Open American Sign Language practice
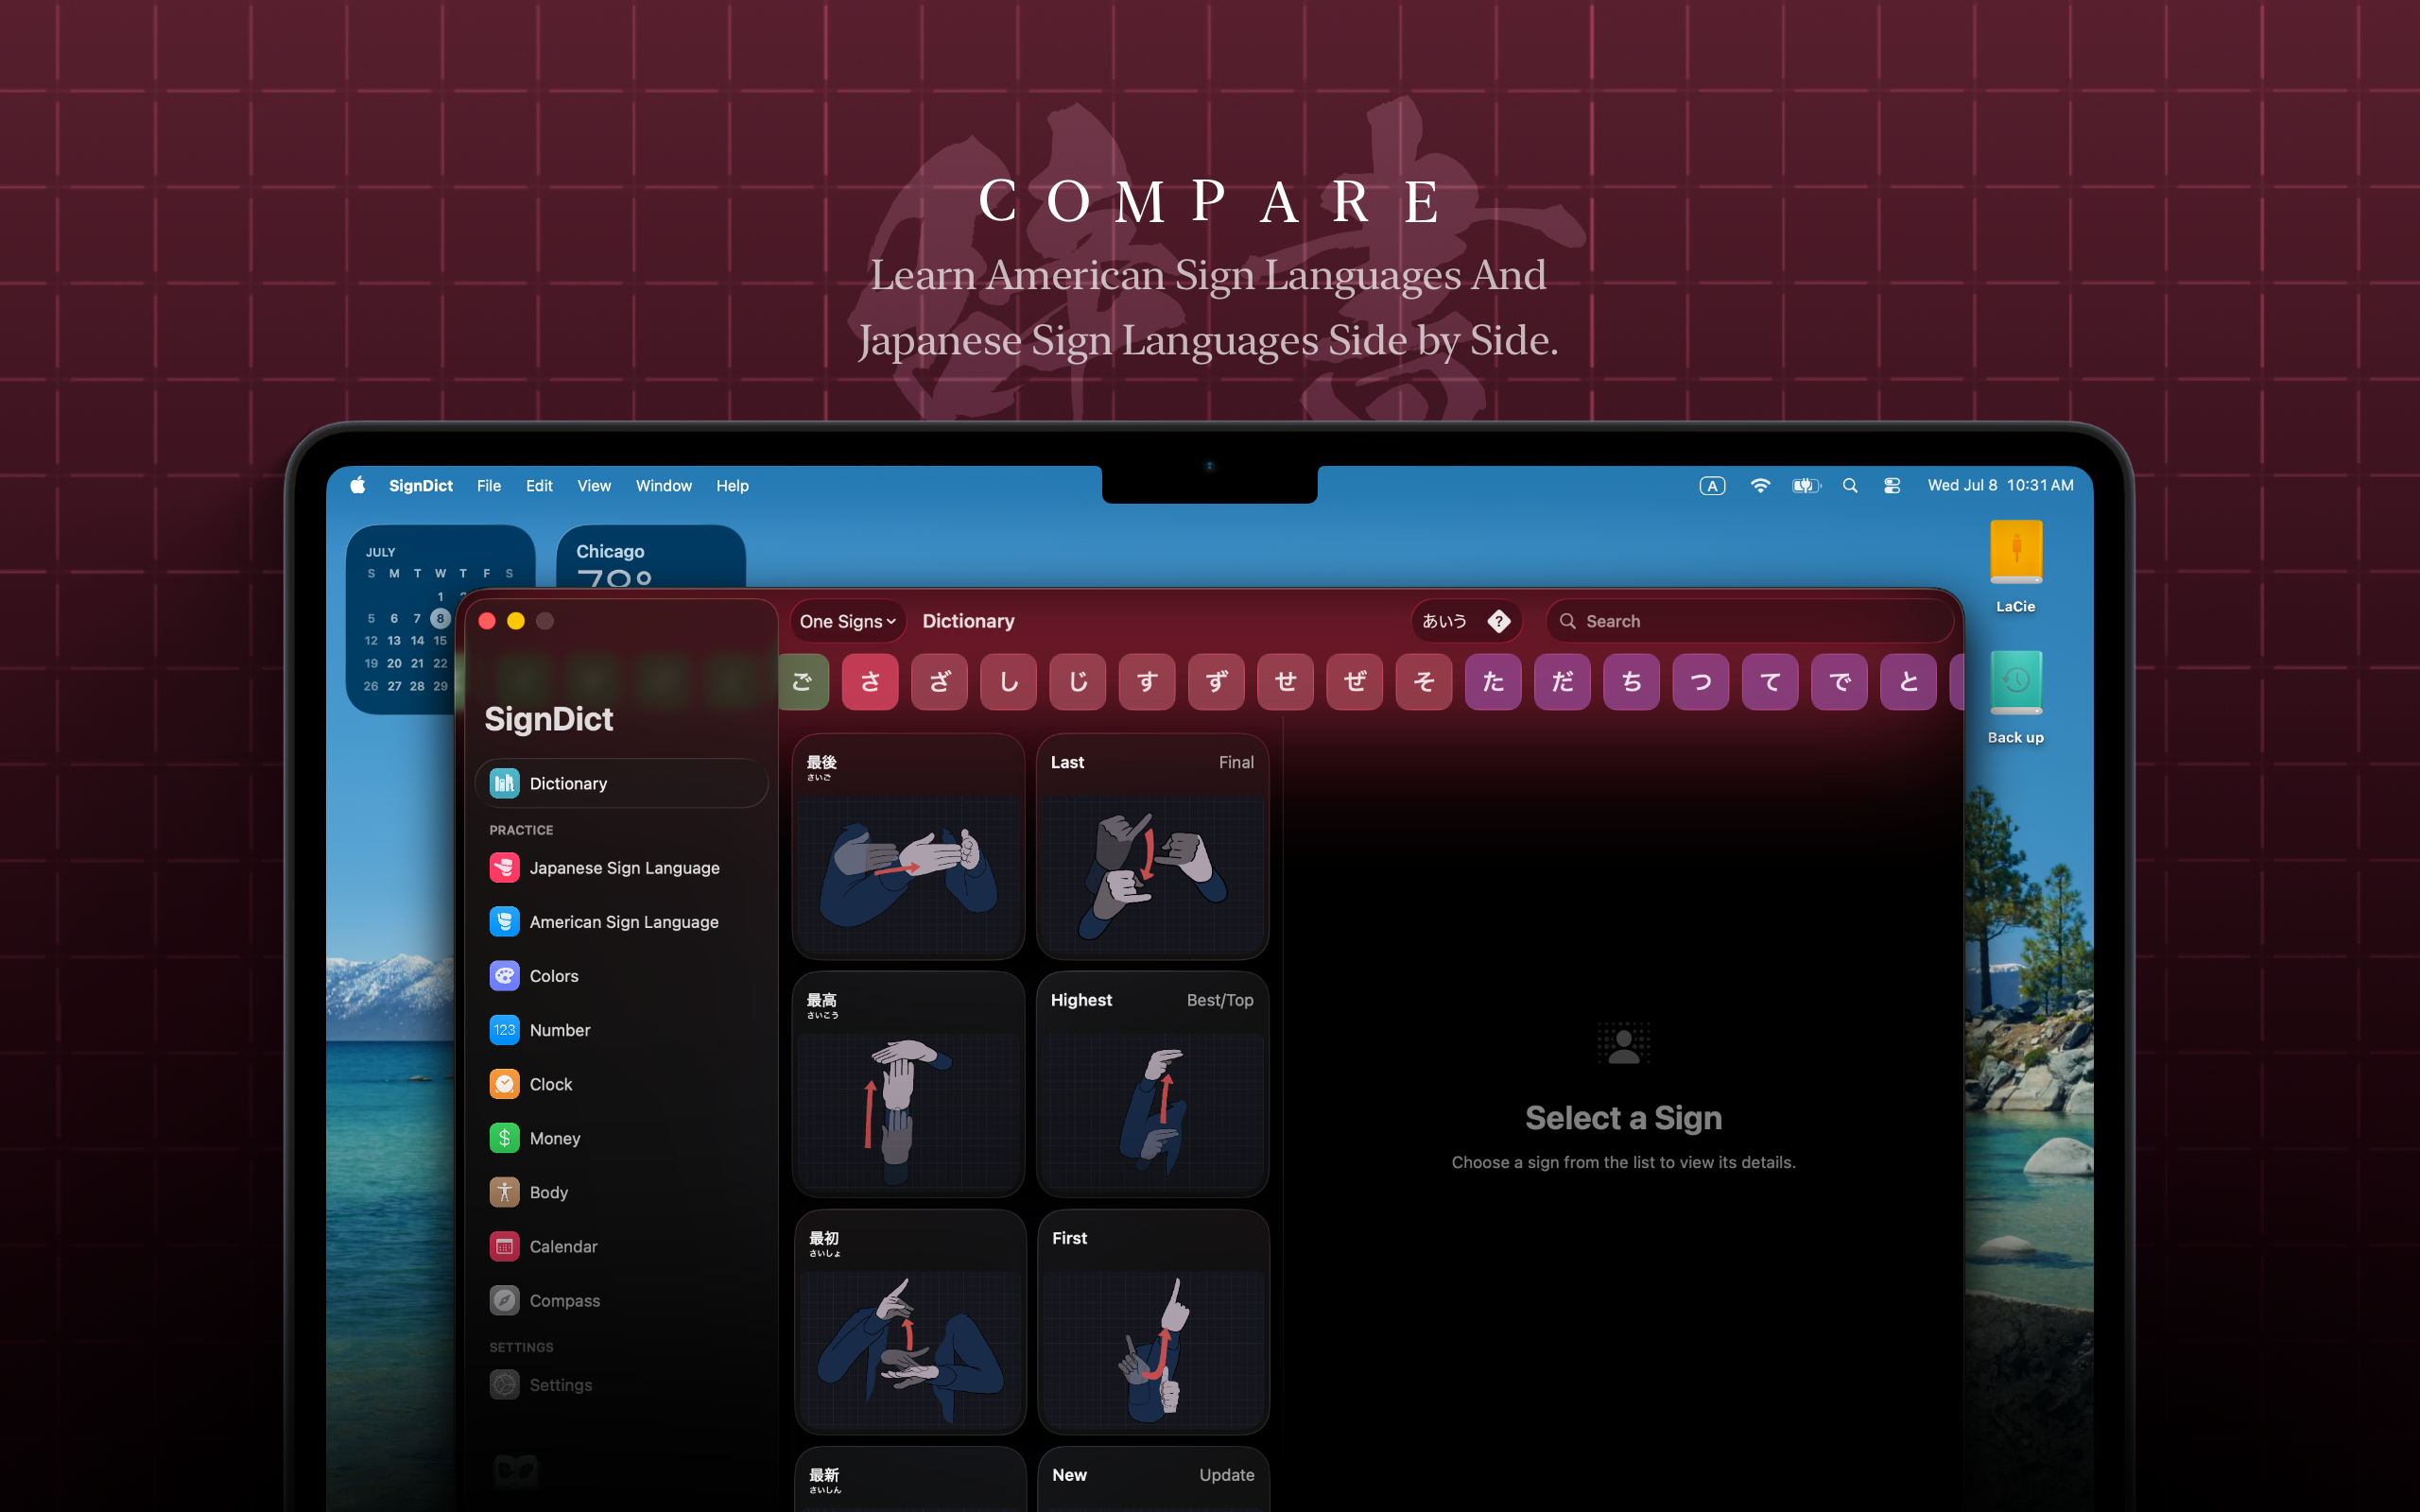 coord(621,921)
